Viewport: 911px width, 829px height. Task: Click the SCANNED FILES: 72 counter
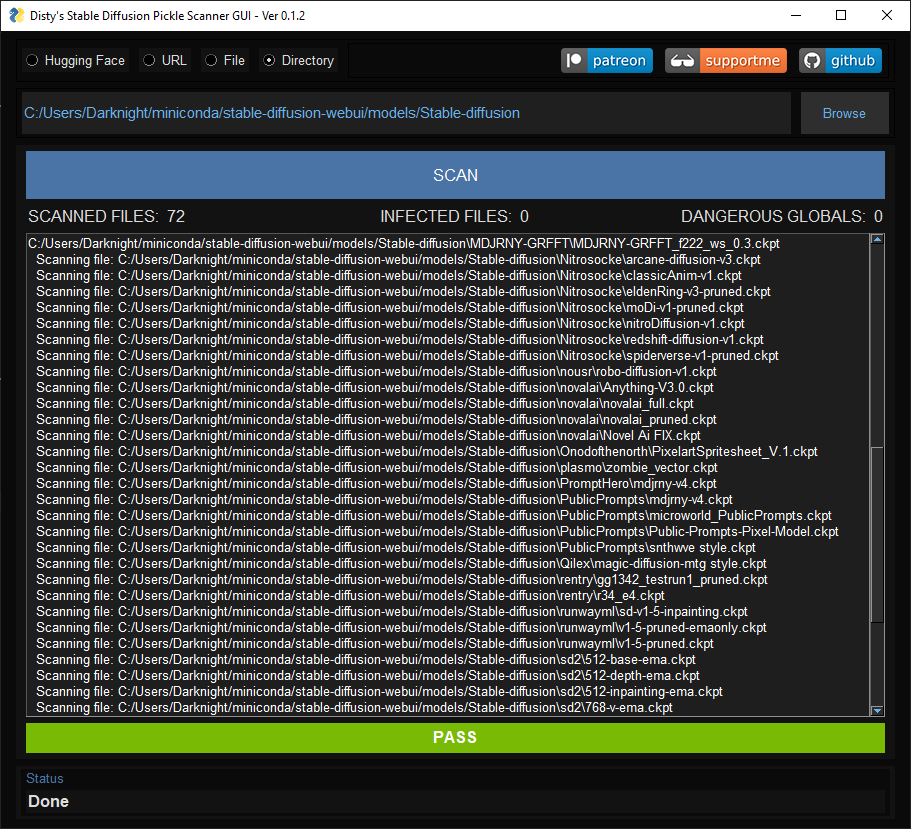pos(106,216)
